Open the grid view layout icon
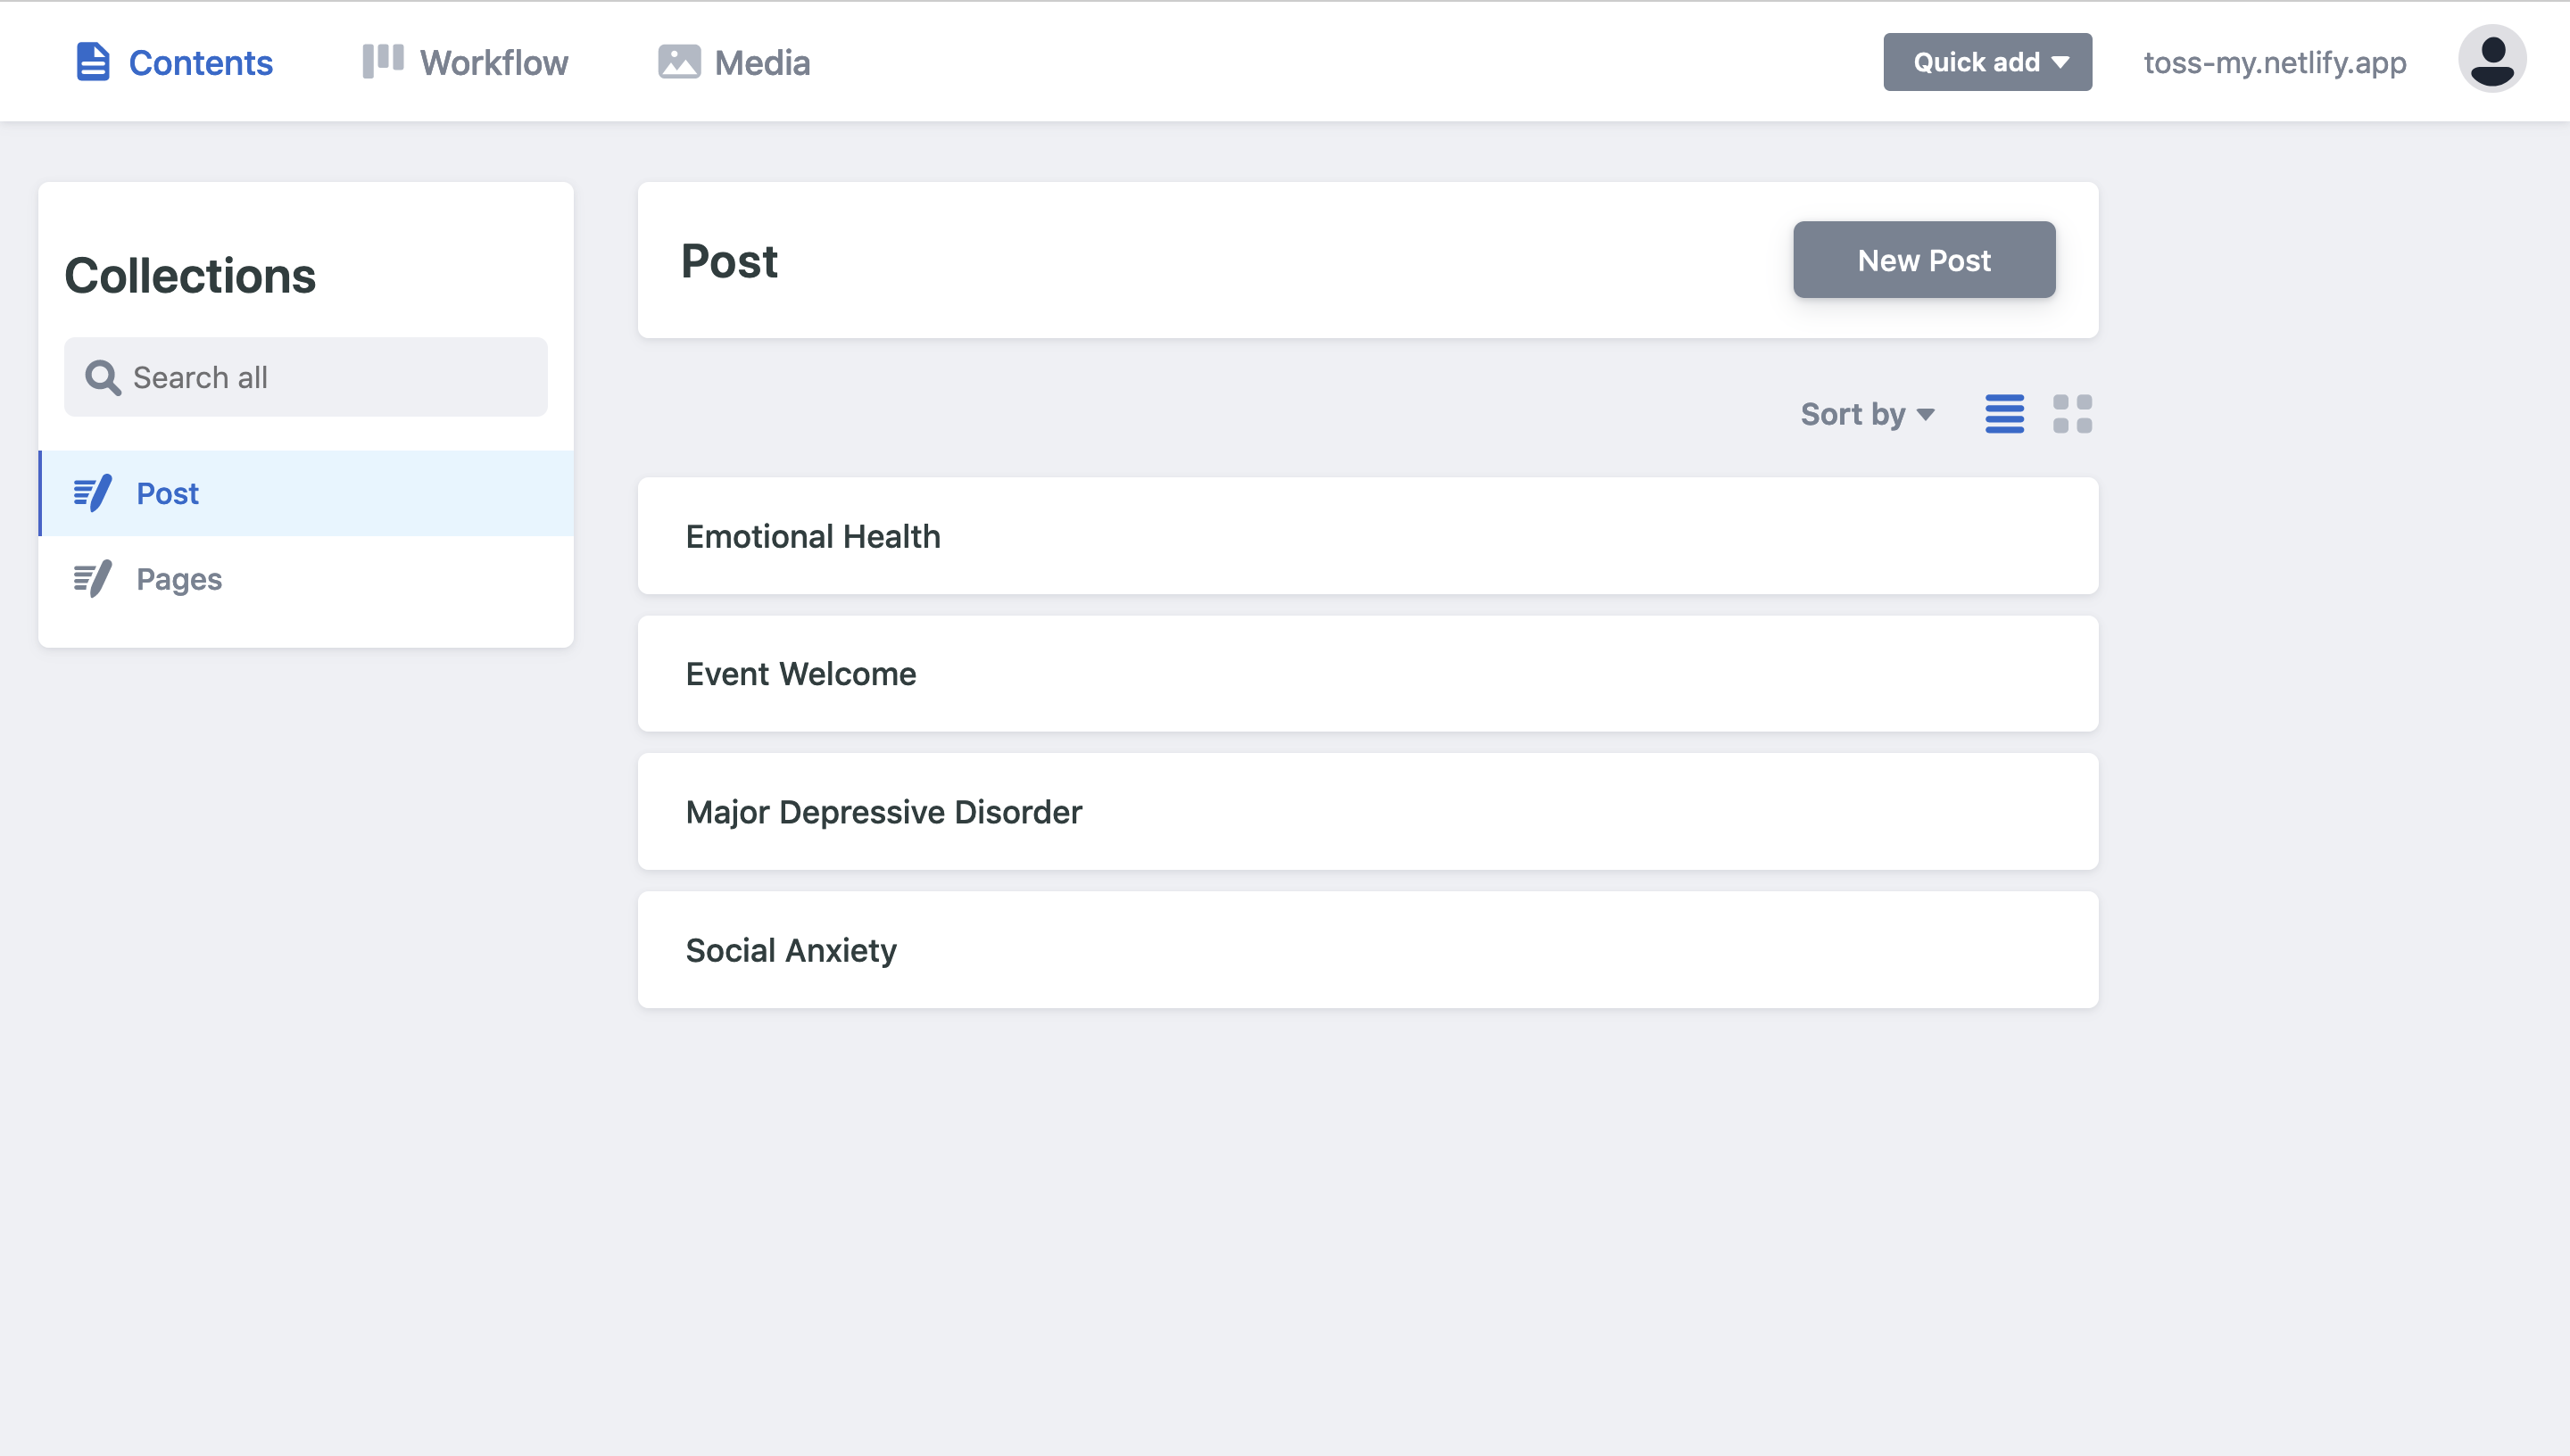Screen dimensions: 2570x1456 pyautogui.click(x=2073, y=413)
